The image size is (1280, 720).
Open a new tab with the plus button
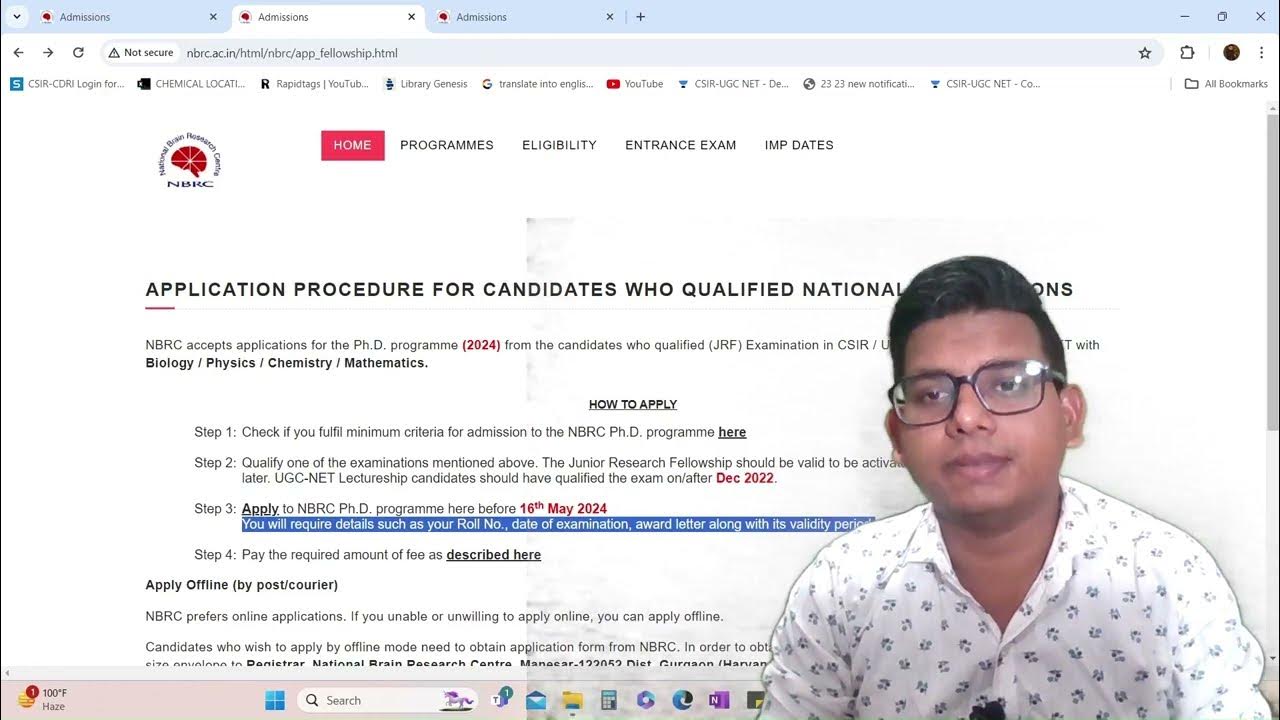[640, 16]
